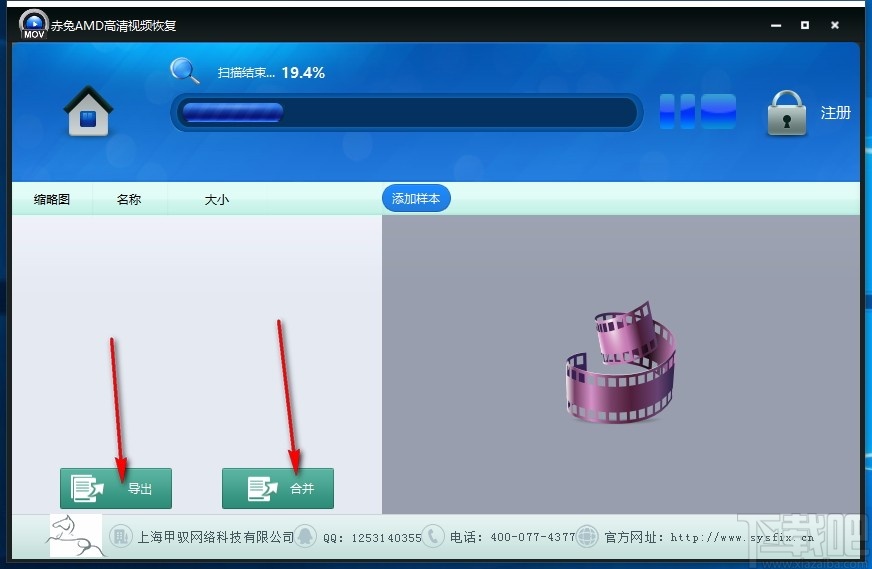Click the horse logo in the footer

pos(76,536)
